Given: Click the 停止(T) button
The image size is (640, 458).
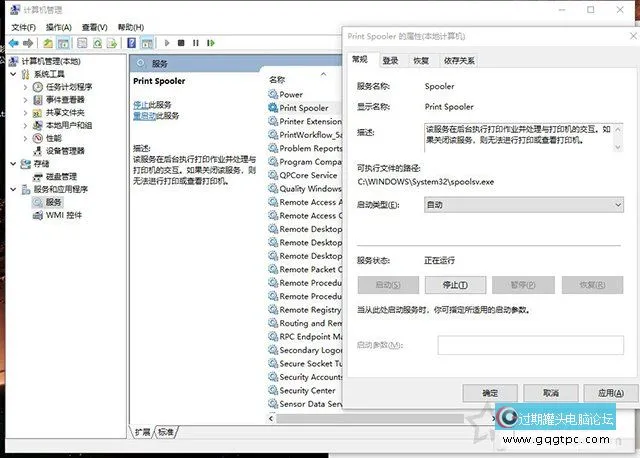Looking at the screenshot, I should tap(456, 285).
